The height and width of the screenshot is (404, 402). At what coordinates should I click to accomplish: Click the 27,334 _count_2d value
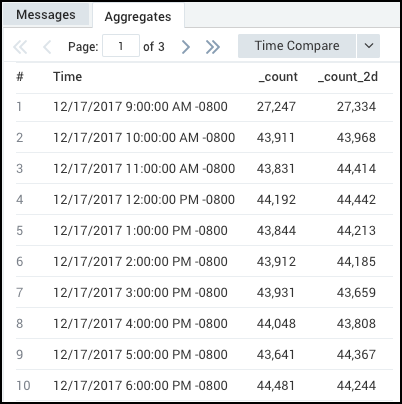point(356,107)
